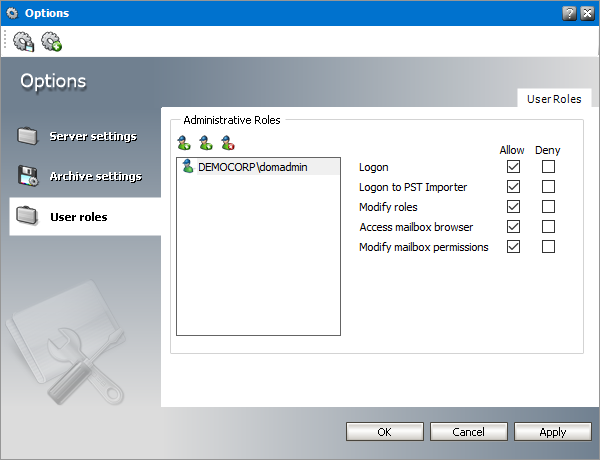
Task: Open the Archive settings section
Action: click(x=95, y=177)
